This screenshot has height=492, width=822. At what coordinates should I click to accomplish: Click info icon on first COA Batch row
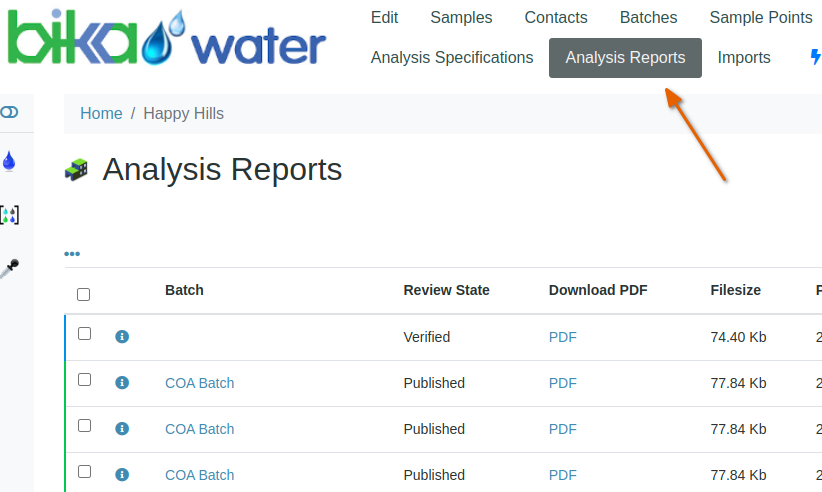click(x=122, y=383)
